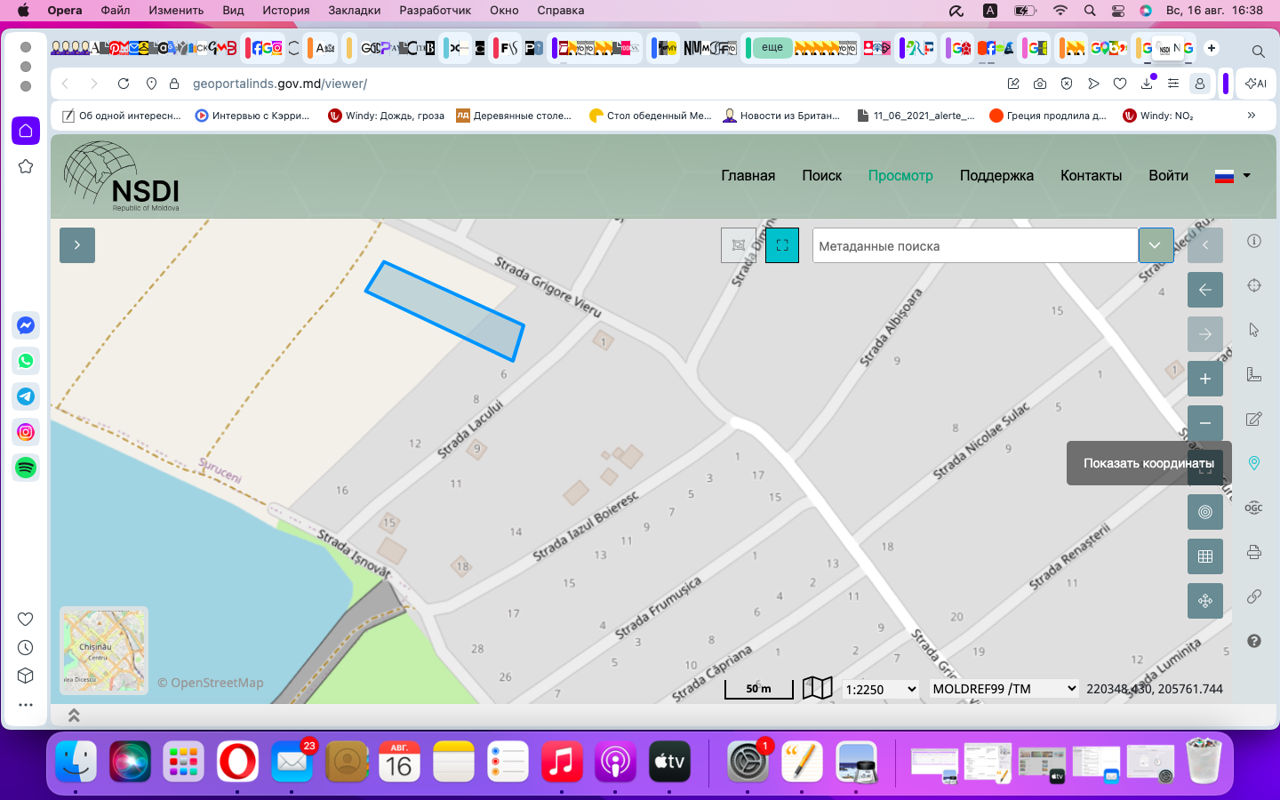1280x800 pixels.
Task: Open the OpenStreetMap attribution link
Action: 210,683
